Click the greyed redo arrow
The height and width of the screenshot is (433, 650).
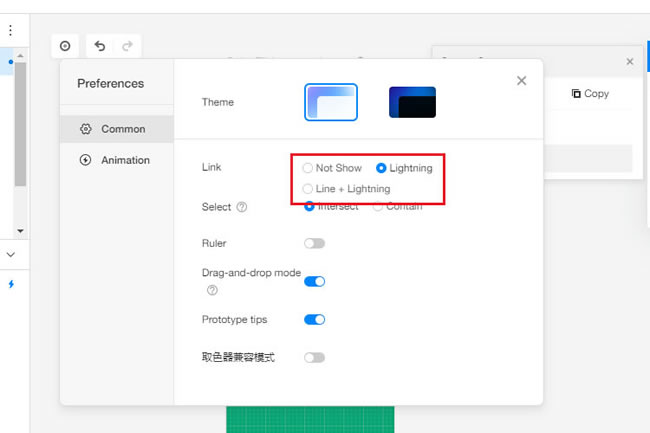point(127,46)
